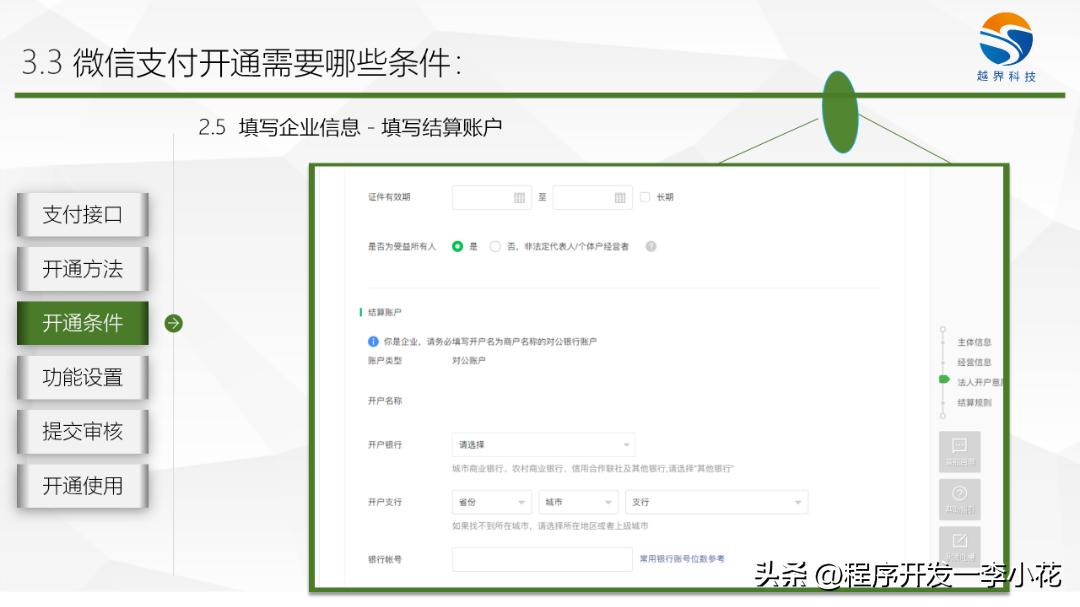Open the 支行 dropdown
1080x607 pixels.
coord(715,501)
